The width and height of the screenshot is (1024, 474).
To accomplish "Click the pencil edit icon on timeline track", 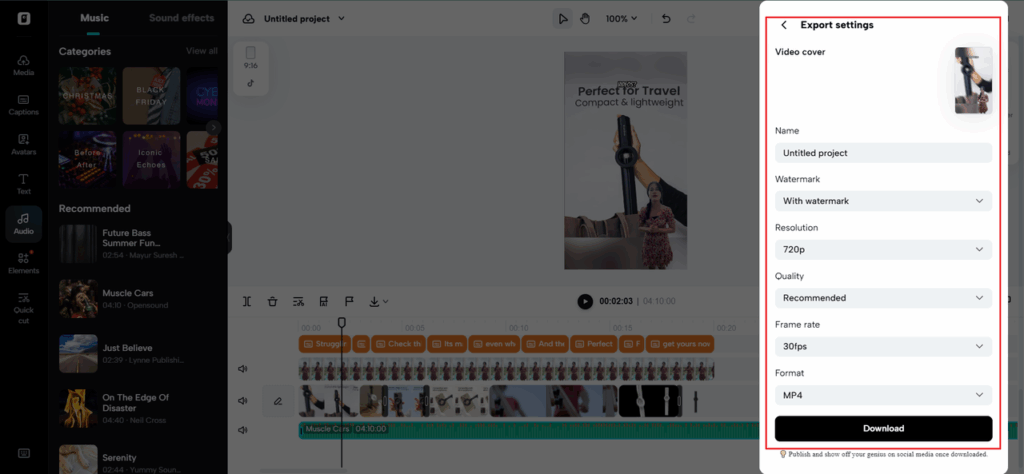I will pos(278,401).
